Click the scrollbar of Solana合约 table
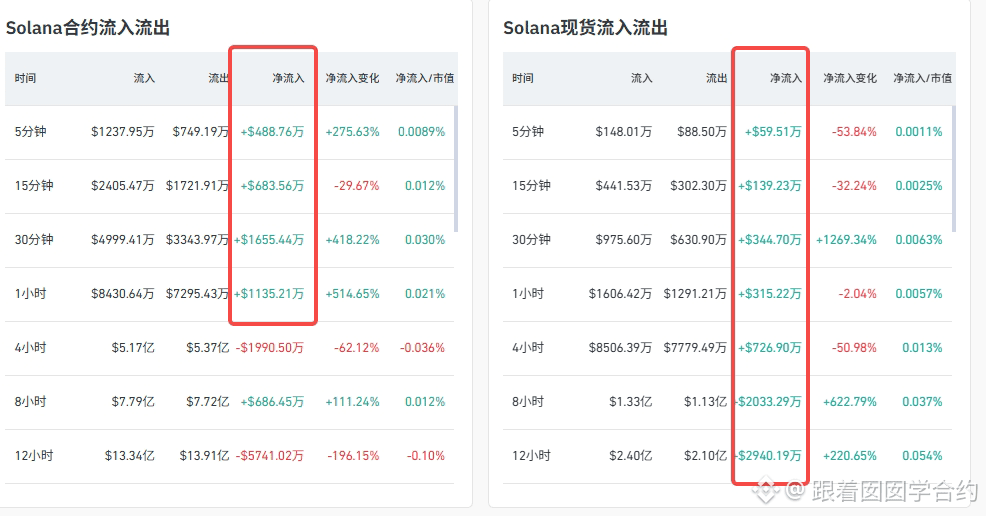The width and height of the screenshot is (986, 516). point(456,168)
